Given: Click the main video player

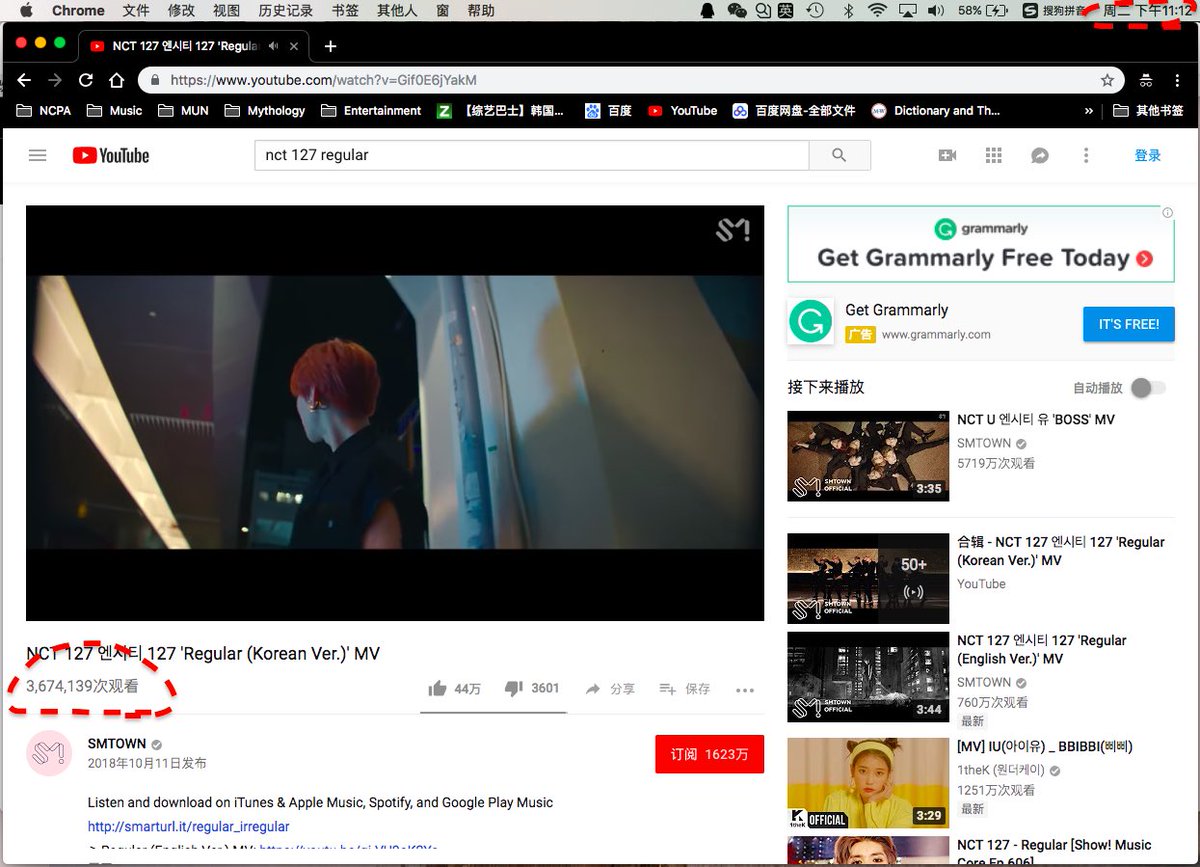Looking at the screenshot, I should pyautogui.click(x=395, y=413).
